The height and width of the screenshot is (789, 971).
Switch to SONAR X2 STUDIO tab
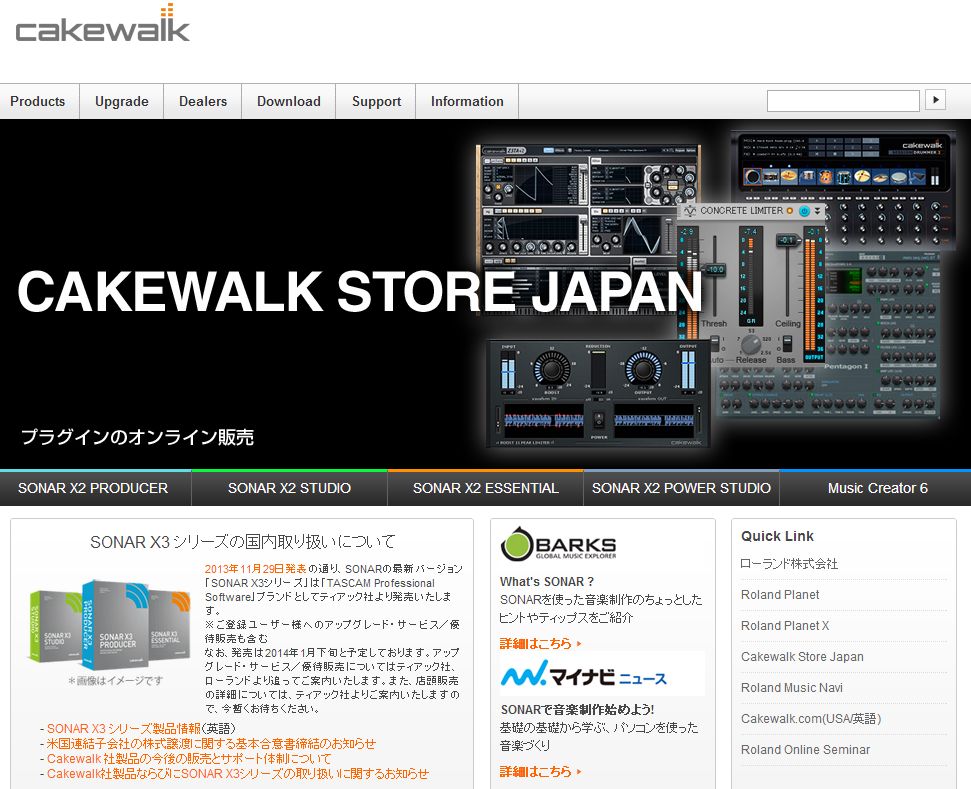coord(289,488)
